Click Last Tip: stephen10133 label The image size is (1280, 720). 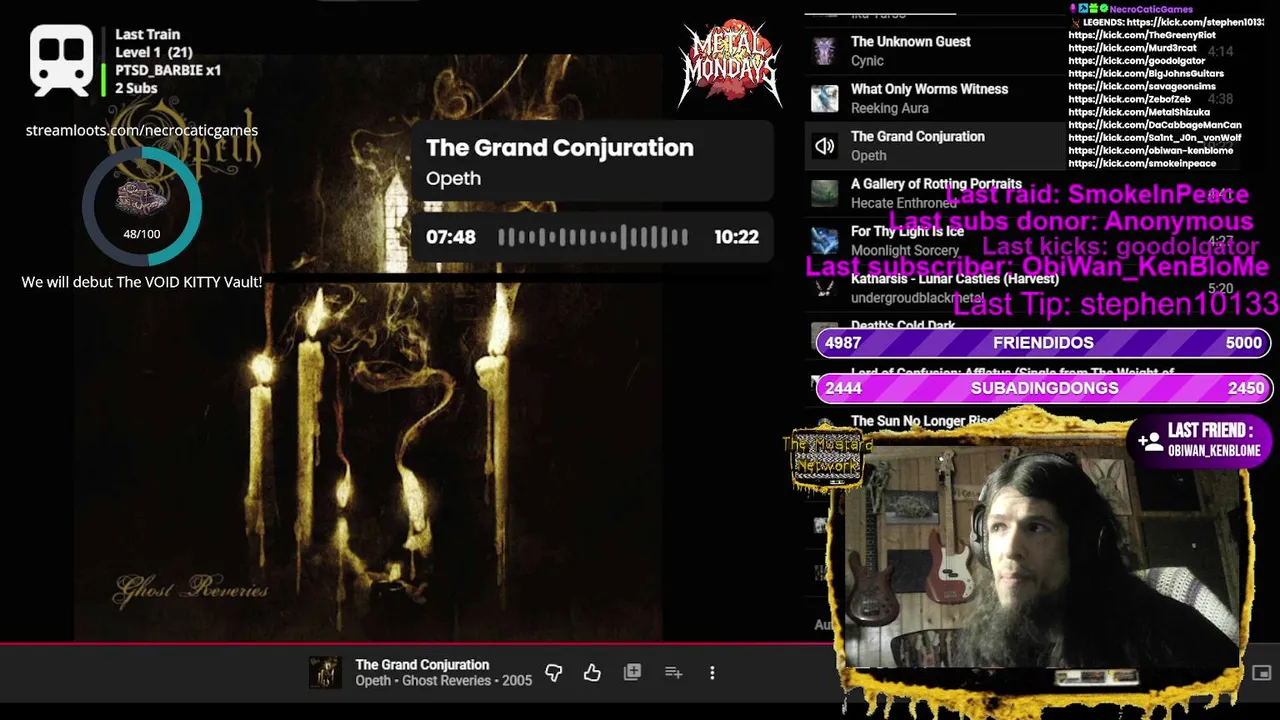point(1115,304)
